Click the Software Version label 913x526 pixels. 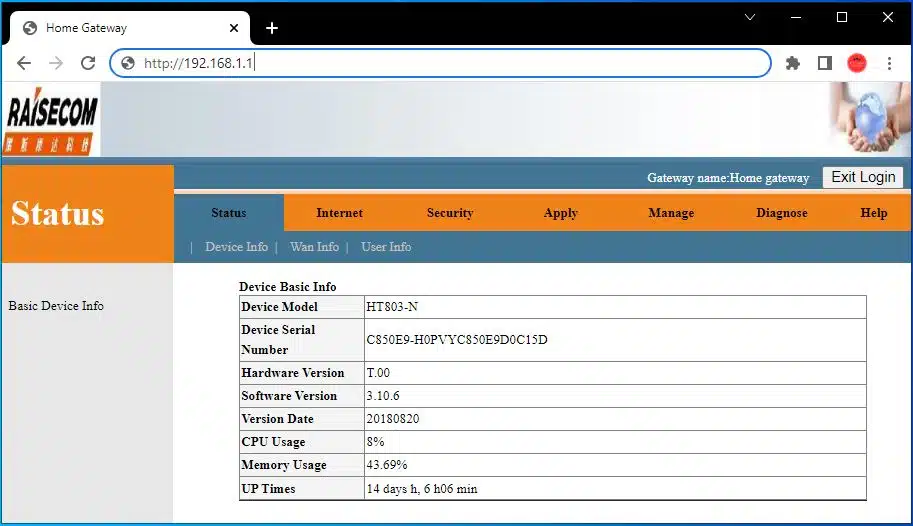tap(289, 396)
